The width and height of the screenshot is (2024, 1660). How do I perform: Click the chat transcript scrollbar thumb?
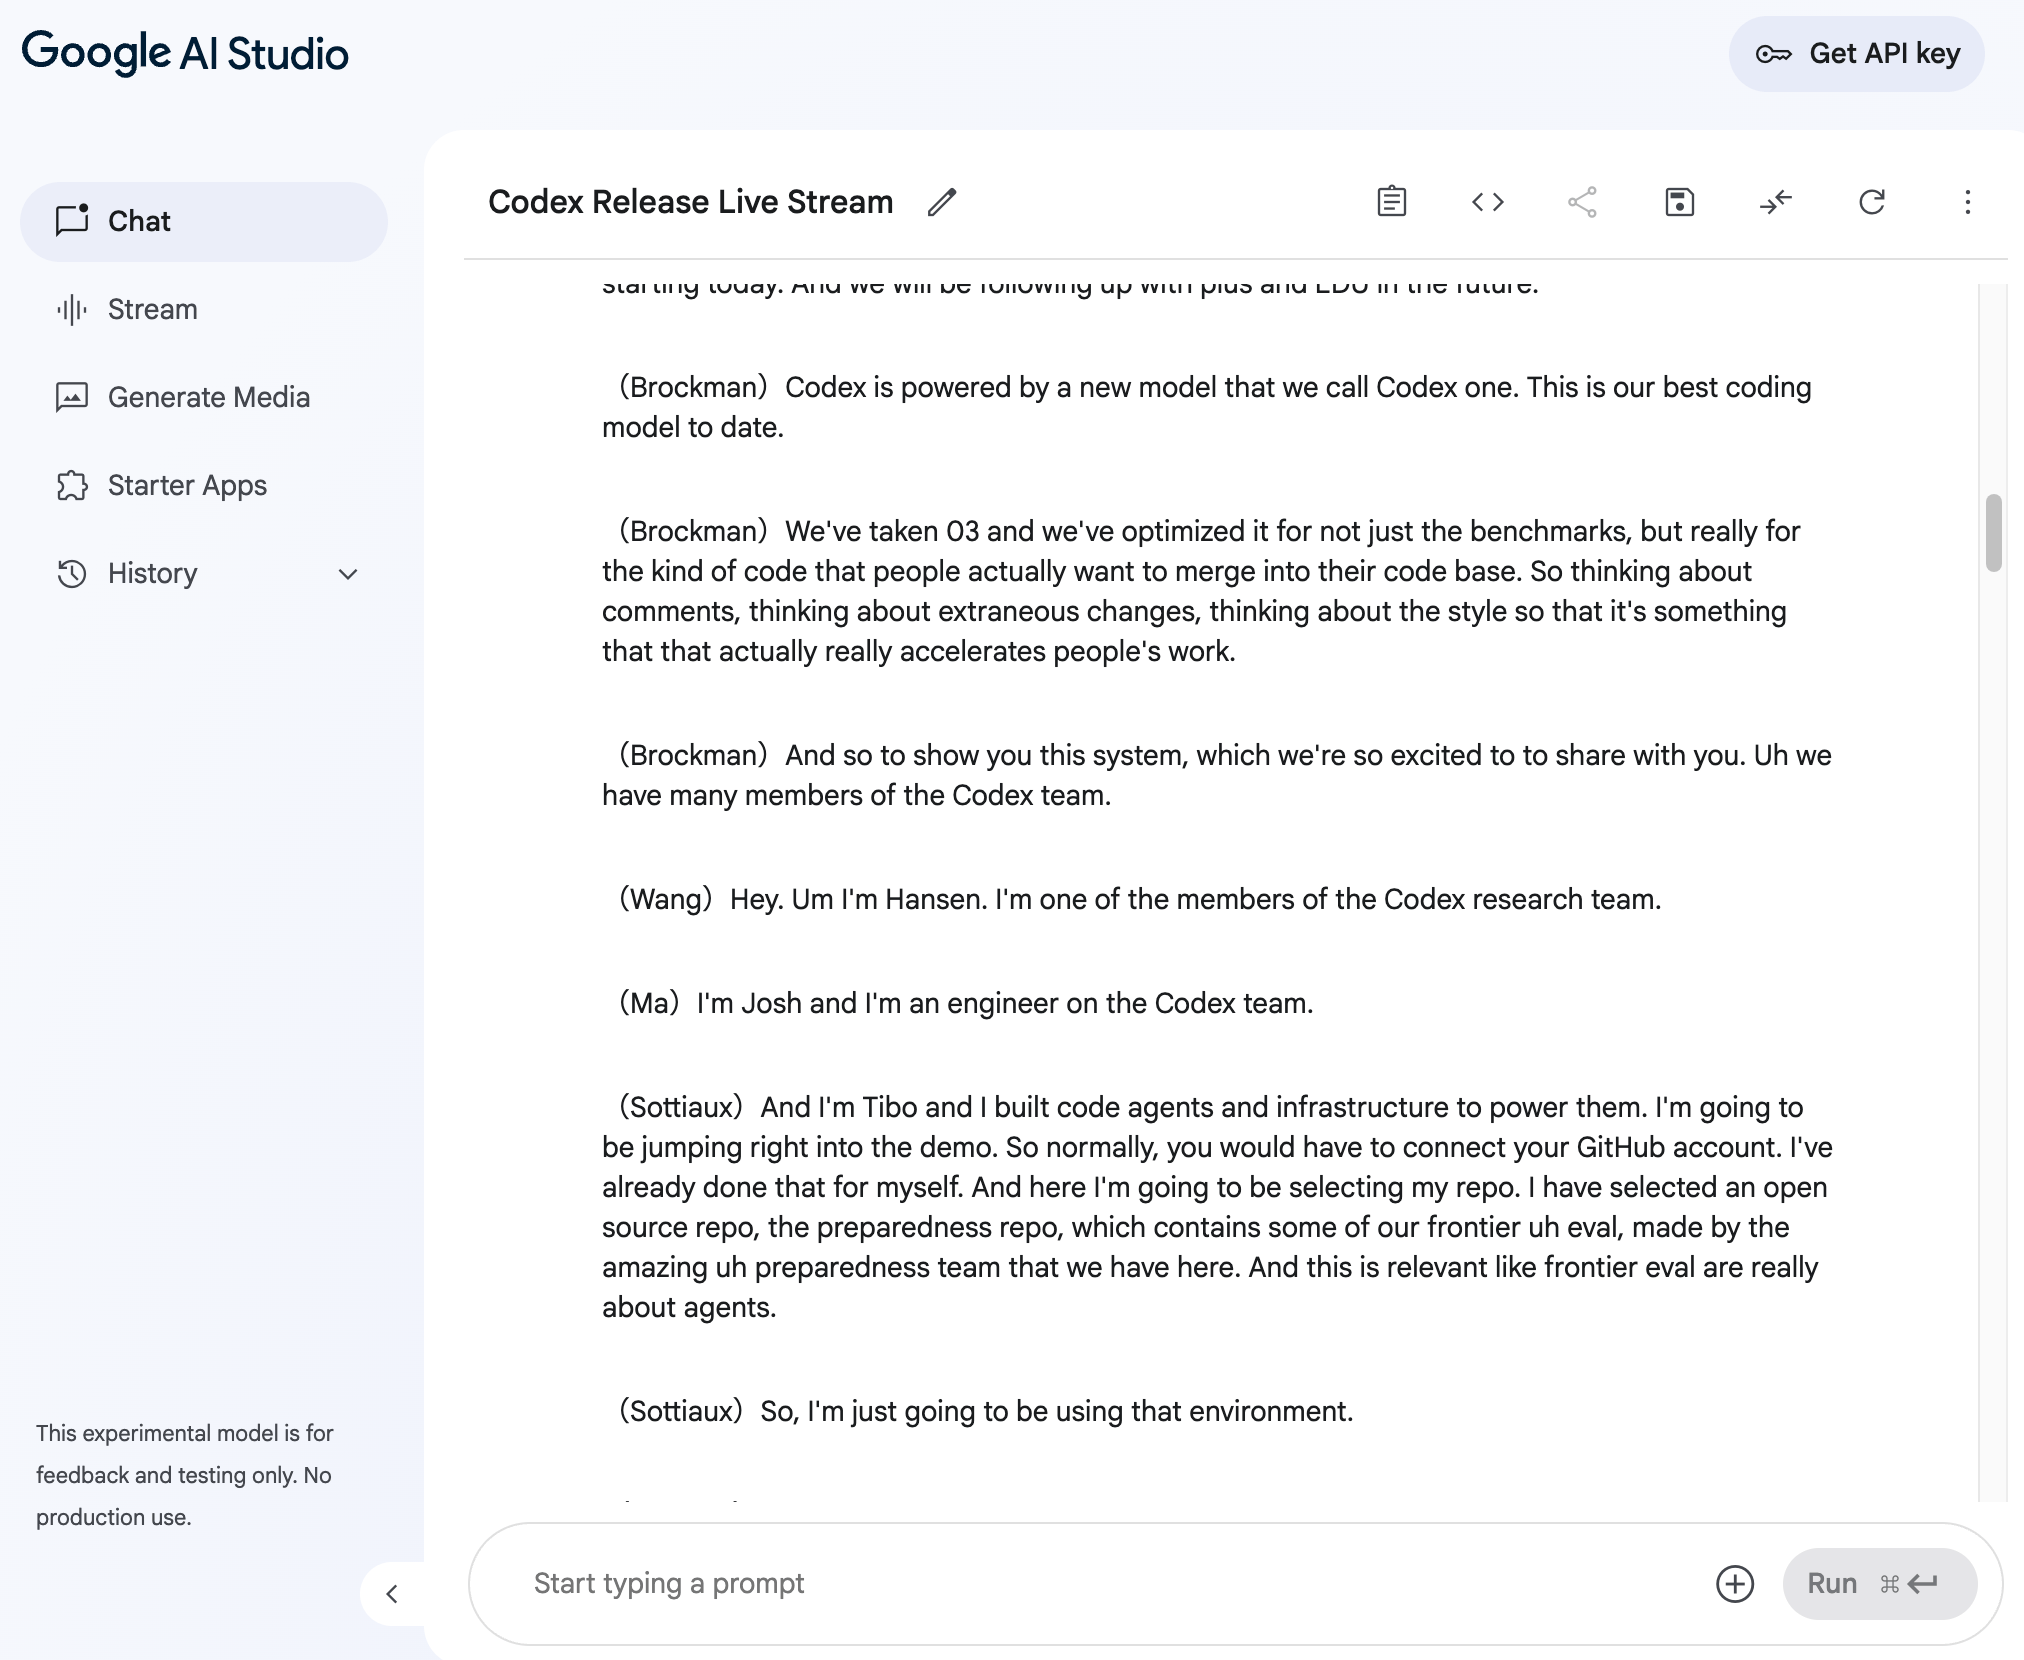(x=1993, y=532)
